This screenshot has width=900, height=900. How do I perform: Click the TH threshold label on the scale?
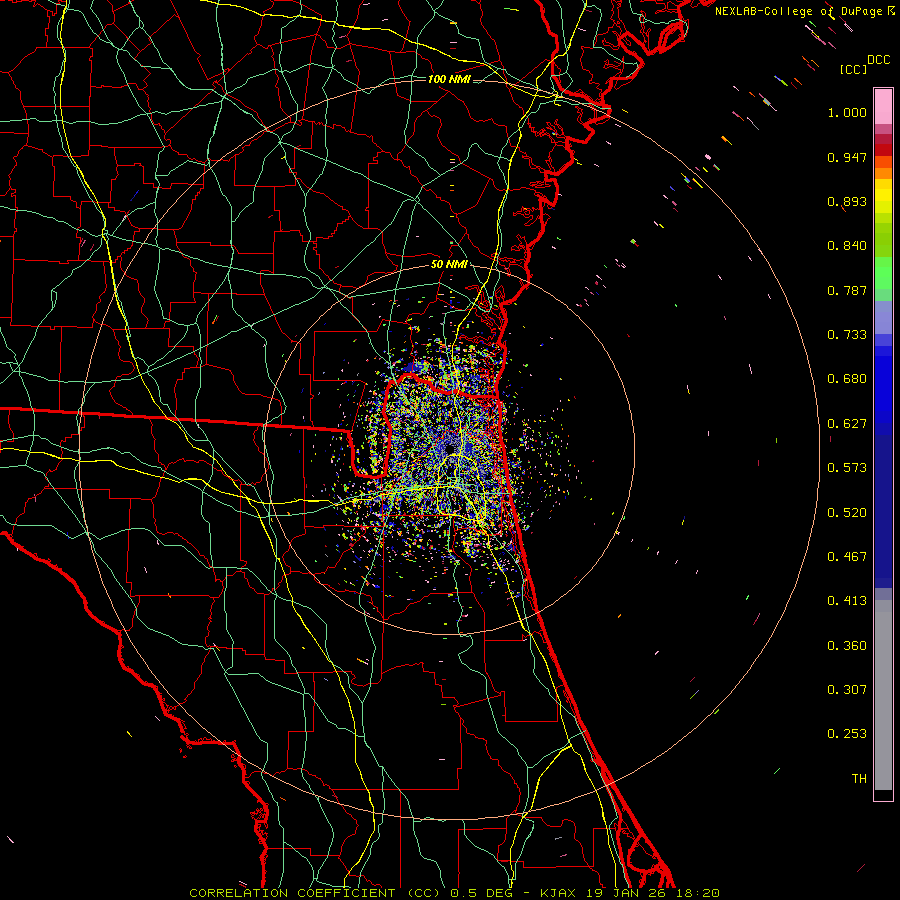tap(859, 779)
